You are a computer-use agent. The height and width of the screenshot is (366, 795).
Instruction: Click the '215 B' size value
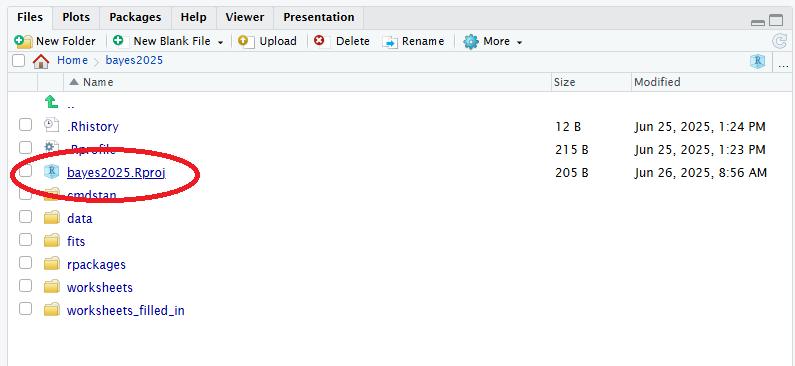[572, 150]
